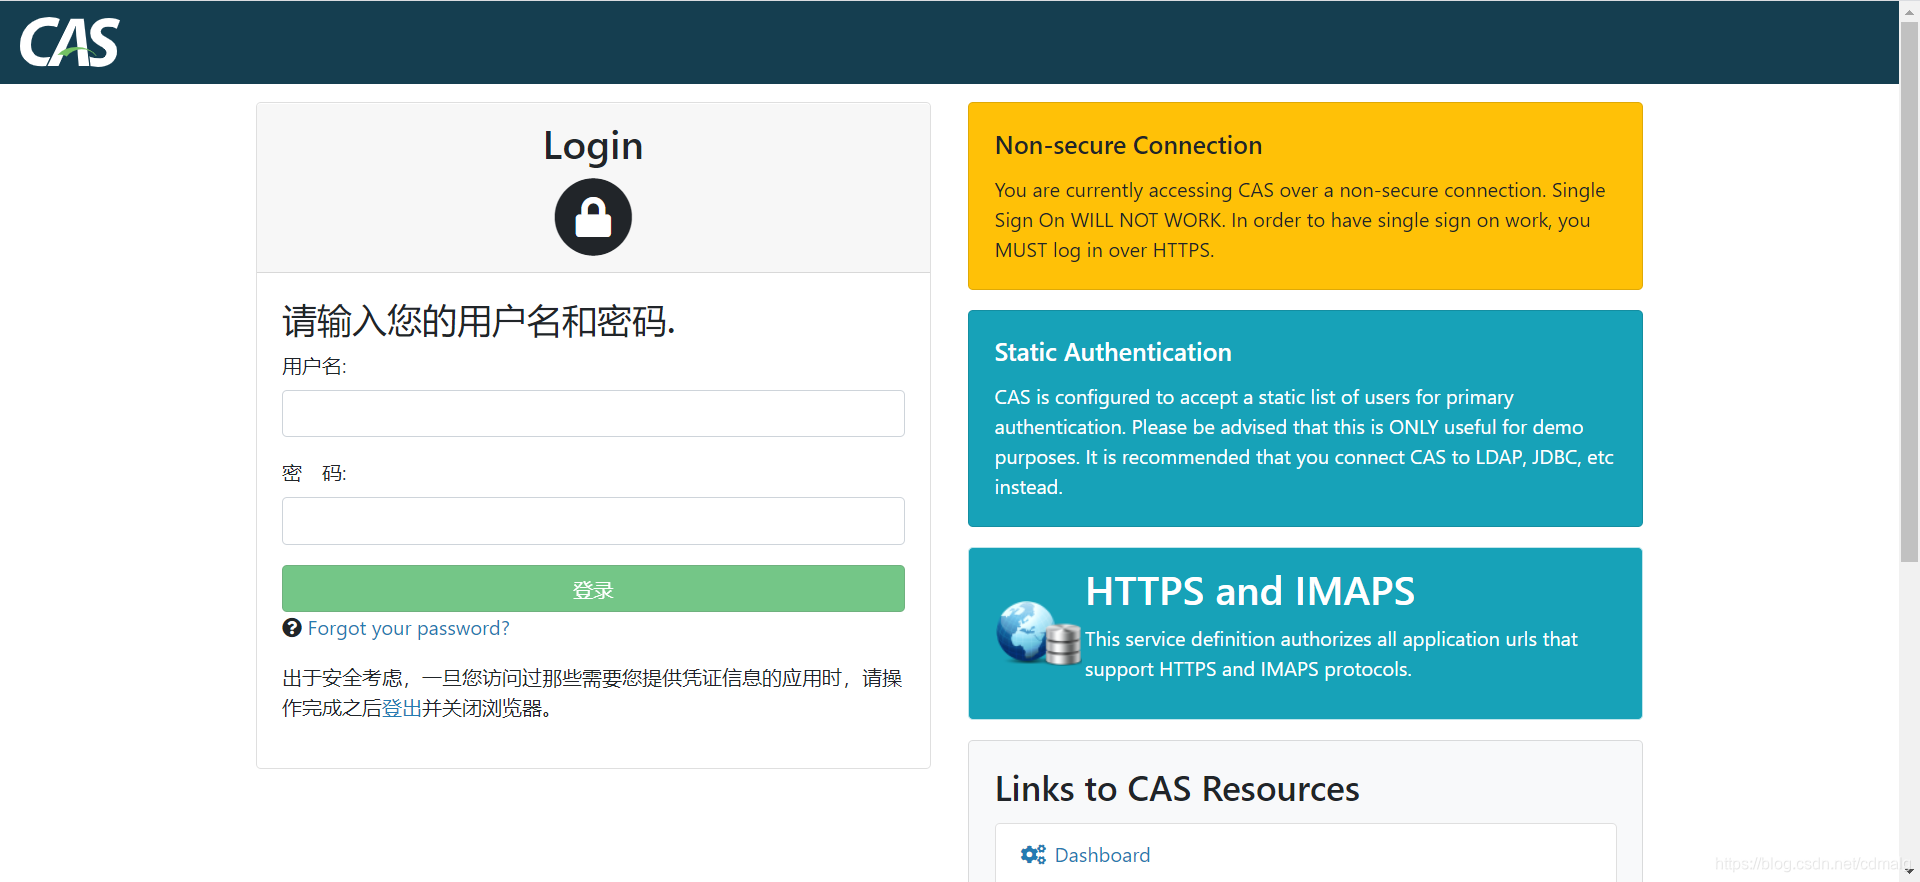Click the scrollbar down arrow
1920x882 pixels.
(x=1909, y=872)
